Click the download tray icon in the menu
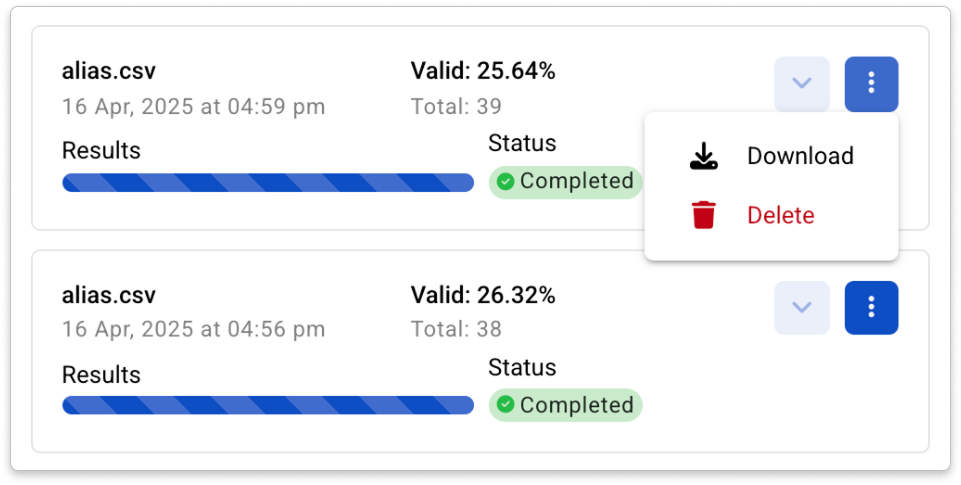 (x=704, y=156)
